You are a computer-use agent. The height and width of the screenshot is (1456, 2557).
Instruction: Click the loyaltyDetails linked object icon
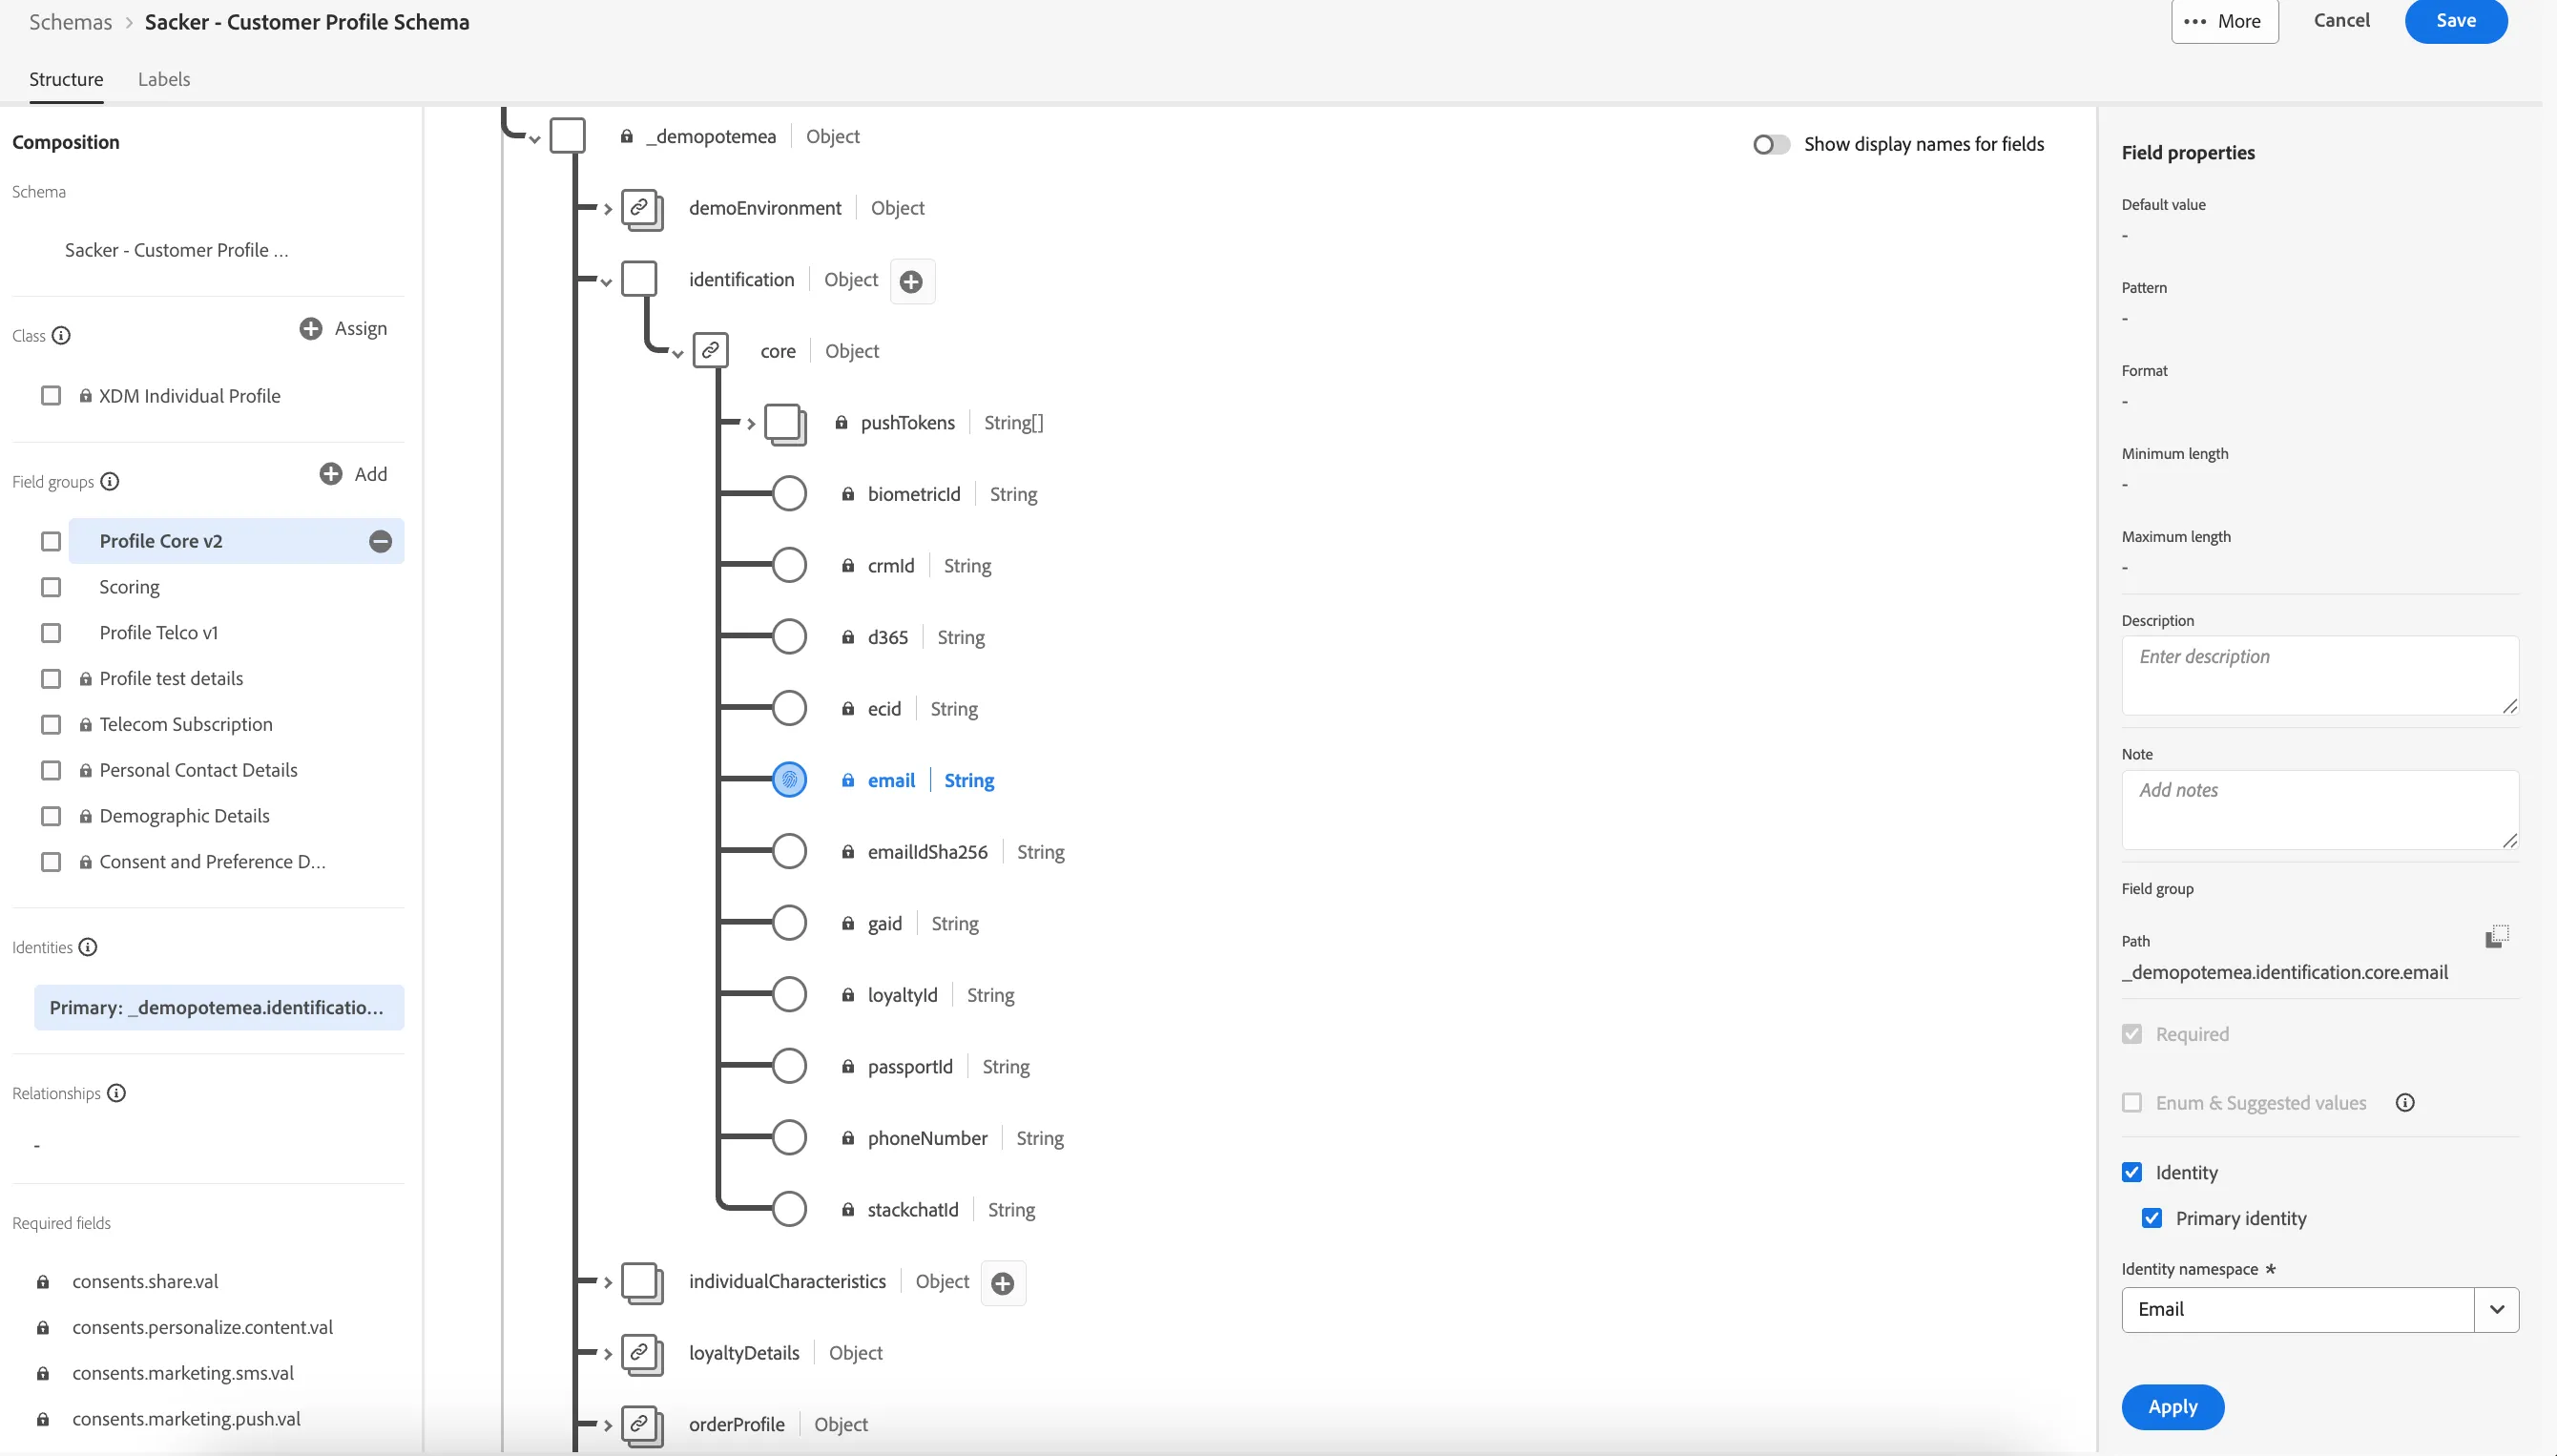(641, 1353)
